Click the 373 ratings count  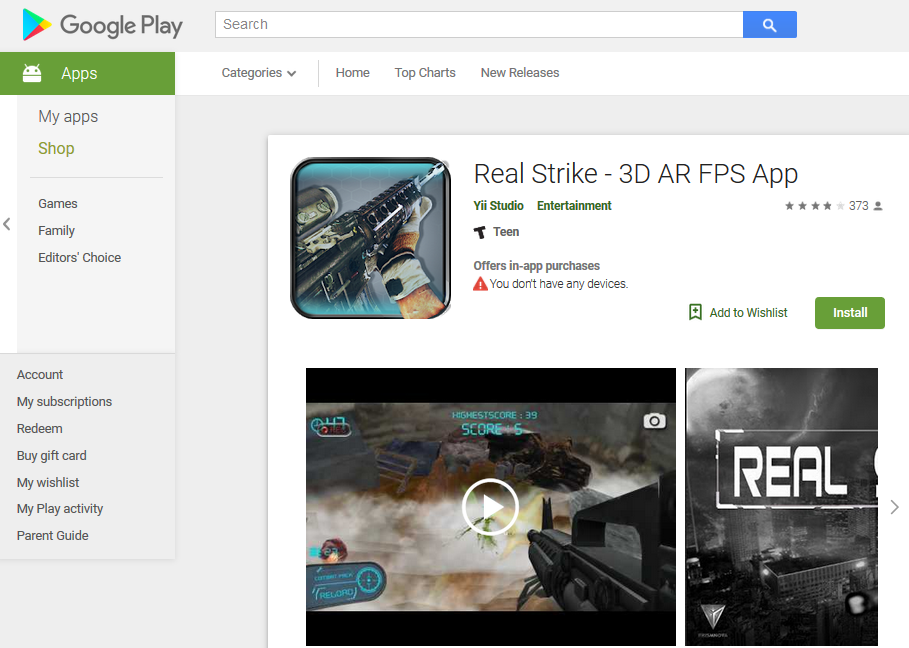click(859, 206)
